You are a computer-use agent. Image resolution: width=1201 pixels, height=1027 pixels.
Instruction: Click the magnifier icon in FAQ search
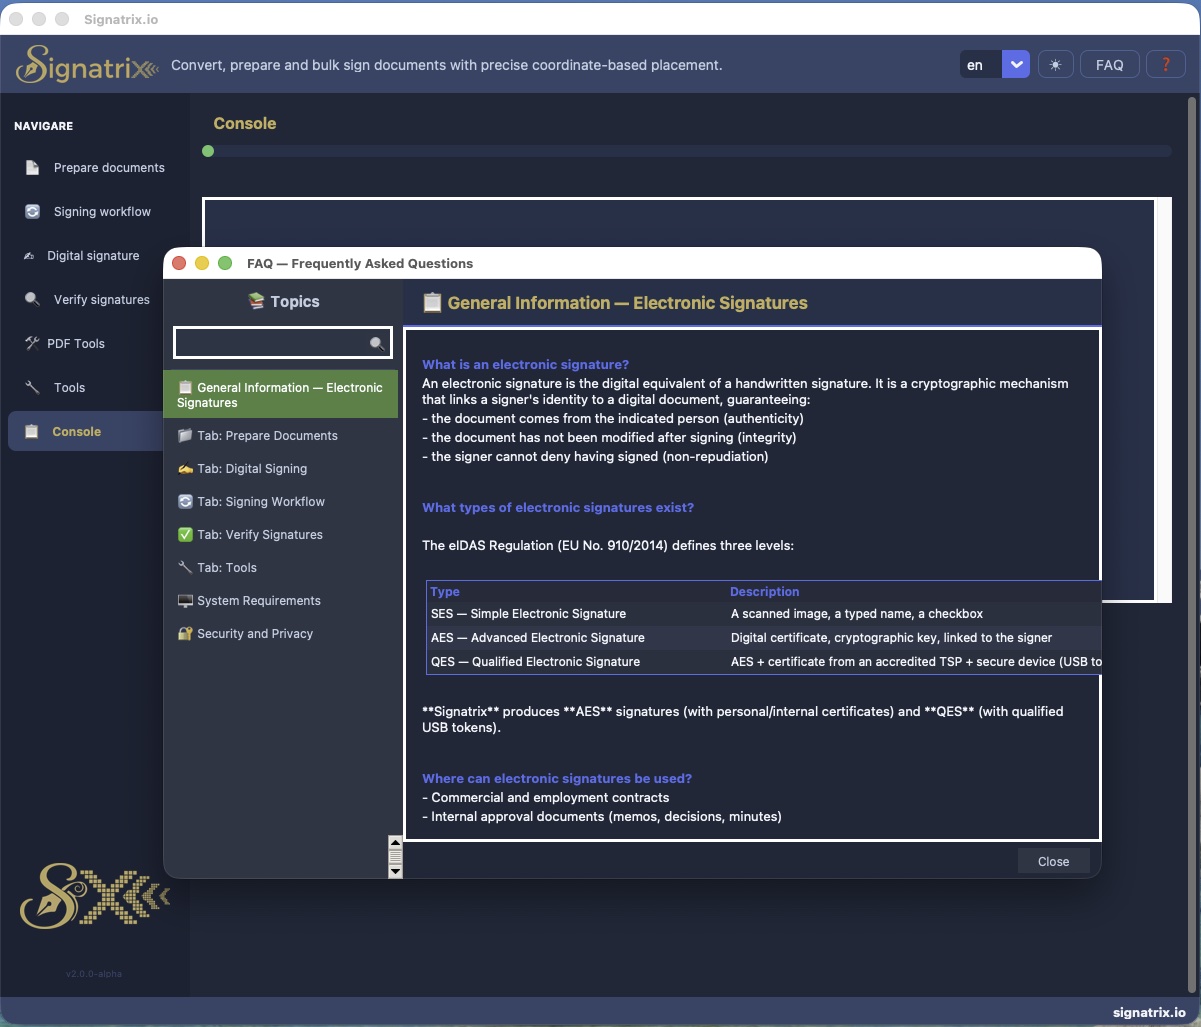(378, 342)
